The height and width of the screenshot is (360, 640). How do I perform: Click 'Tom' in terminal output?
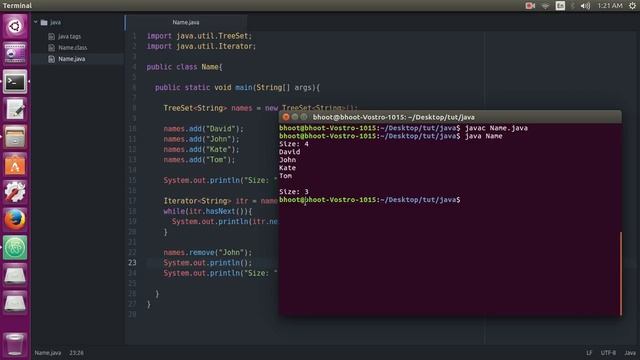(x=285, y=176)
